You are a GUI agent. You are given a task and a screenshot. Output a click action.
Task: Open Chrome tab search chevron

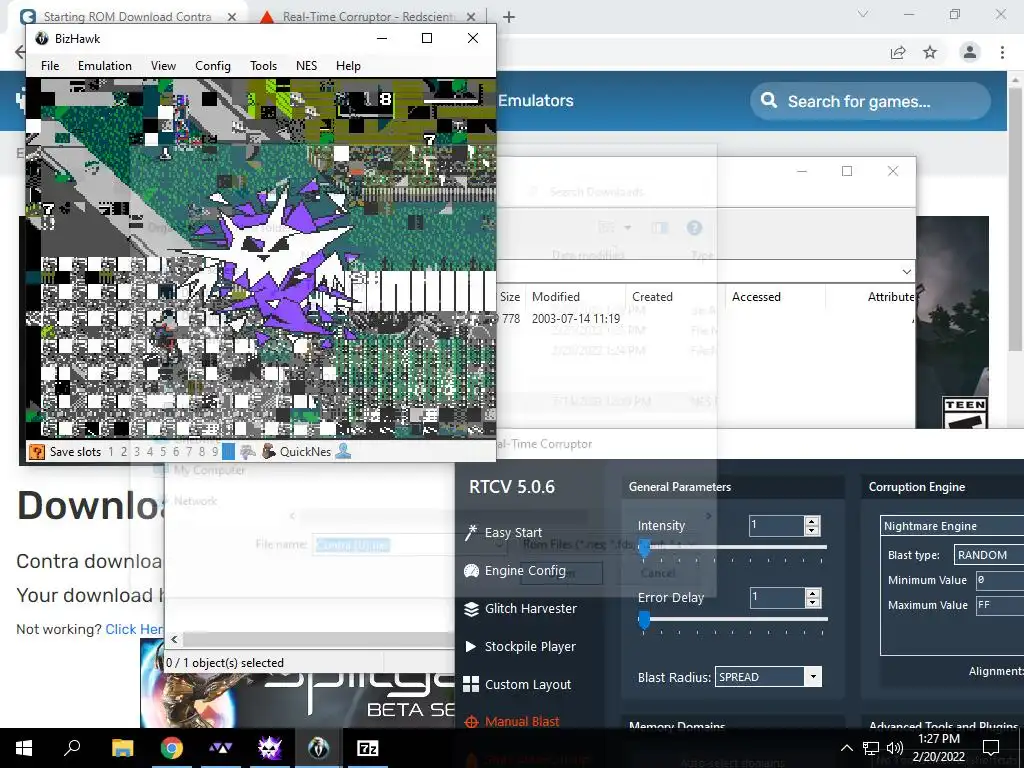coord(863,14)
